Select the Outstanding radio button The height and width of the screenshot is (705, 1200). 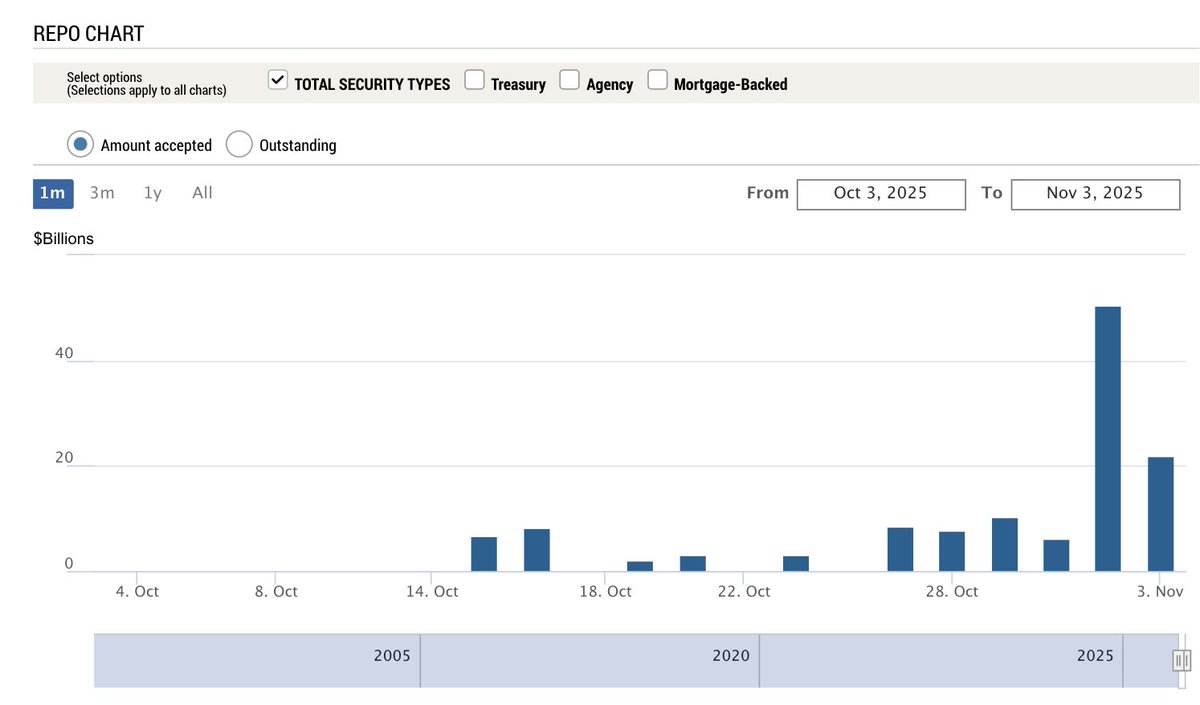pos(239,144)
